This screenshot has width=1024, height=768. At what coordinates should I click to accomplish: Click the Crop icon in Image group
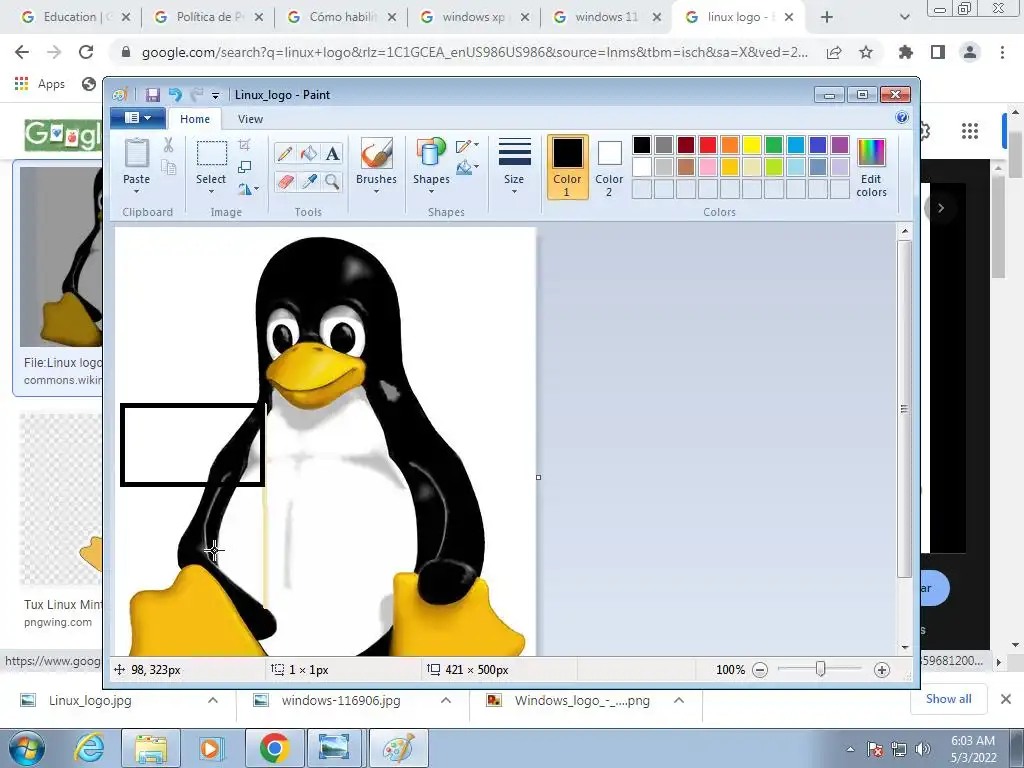tap(245, 144)
